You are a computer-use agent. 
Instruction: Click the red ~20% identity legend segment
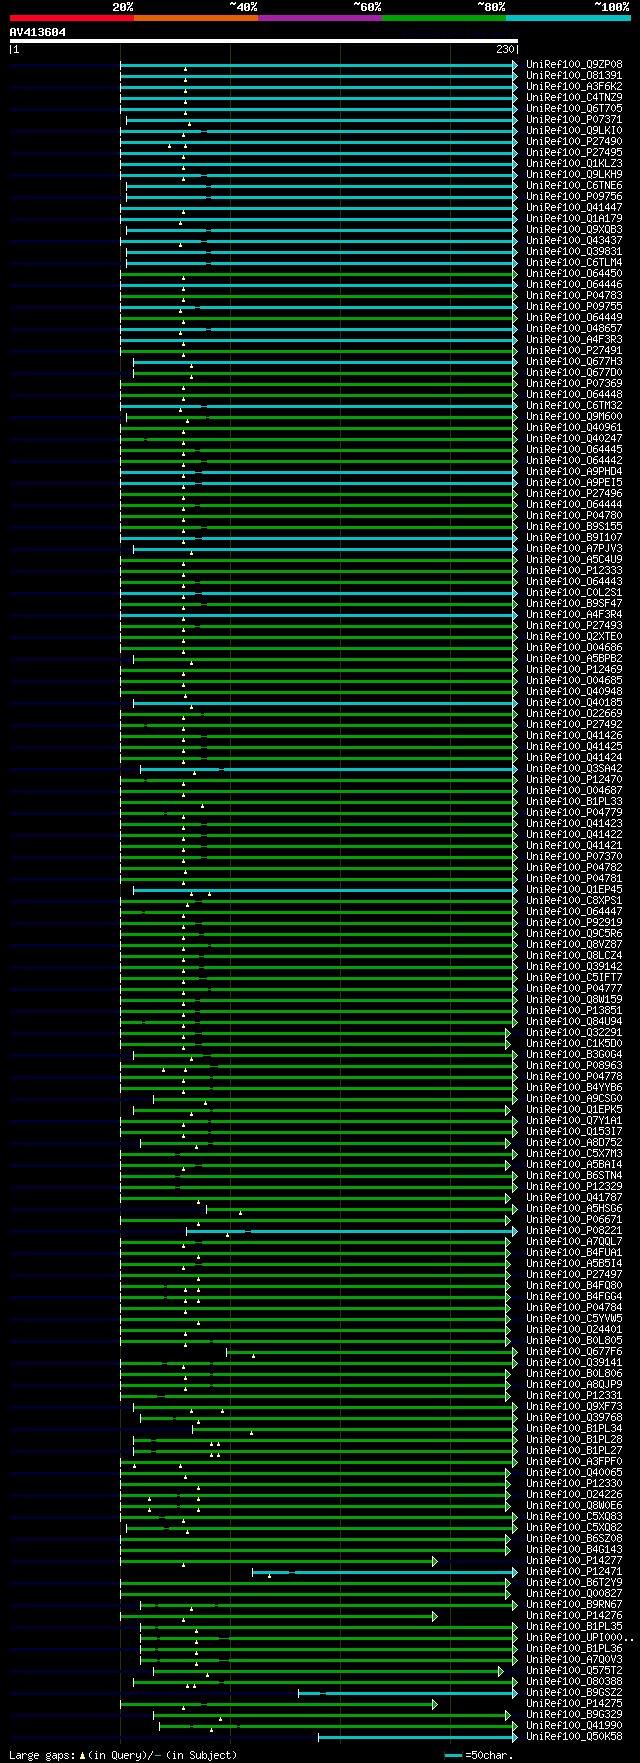72,18
